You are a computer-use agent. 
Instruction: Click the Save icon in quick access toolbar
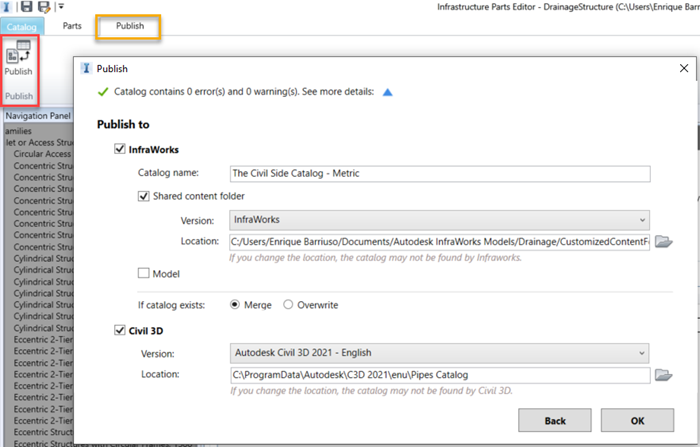point(27,6)
